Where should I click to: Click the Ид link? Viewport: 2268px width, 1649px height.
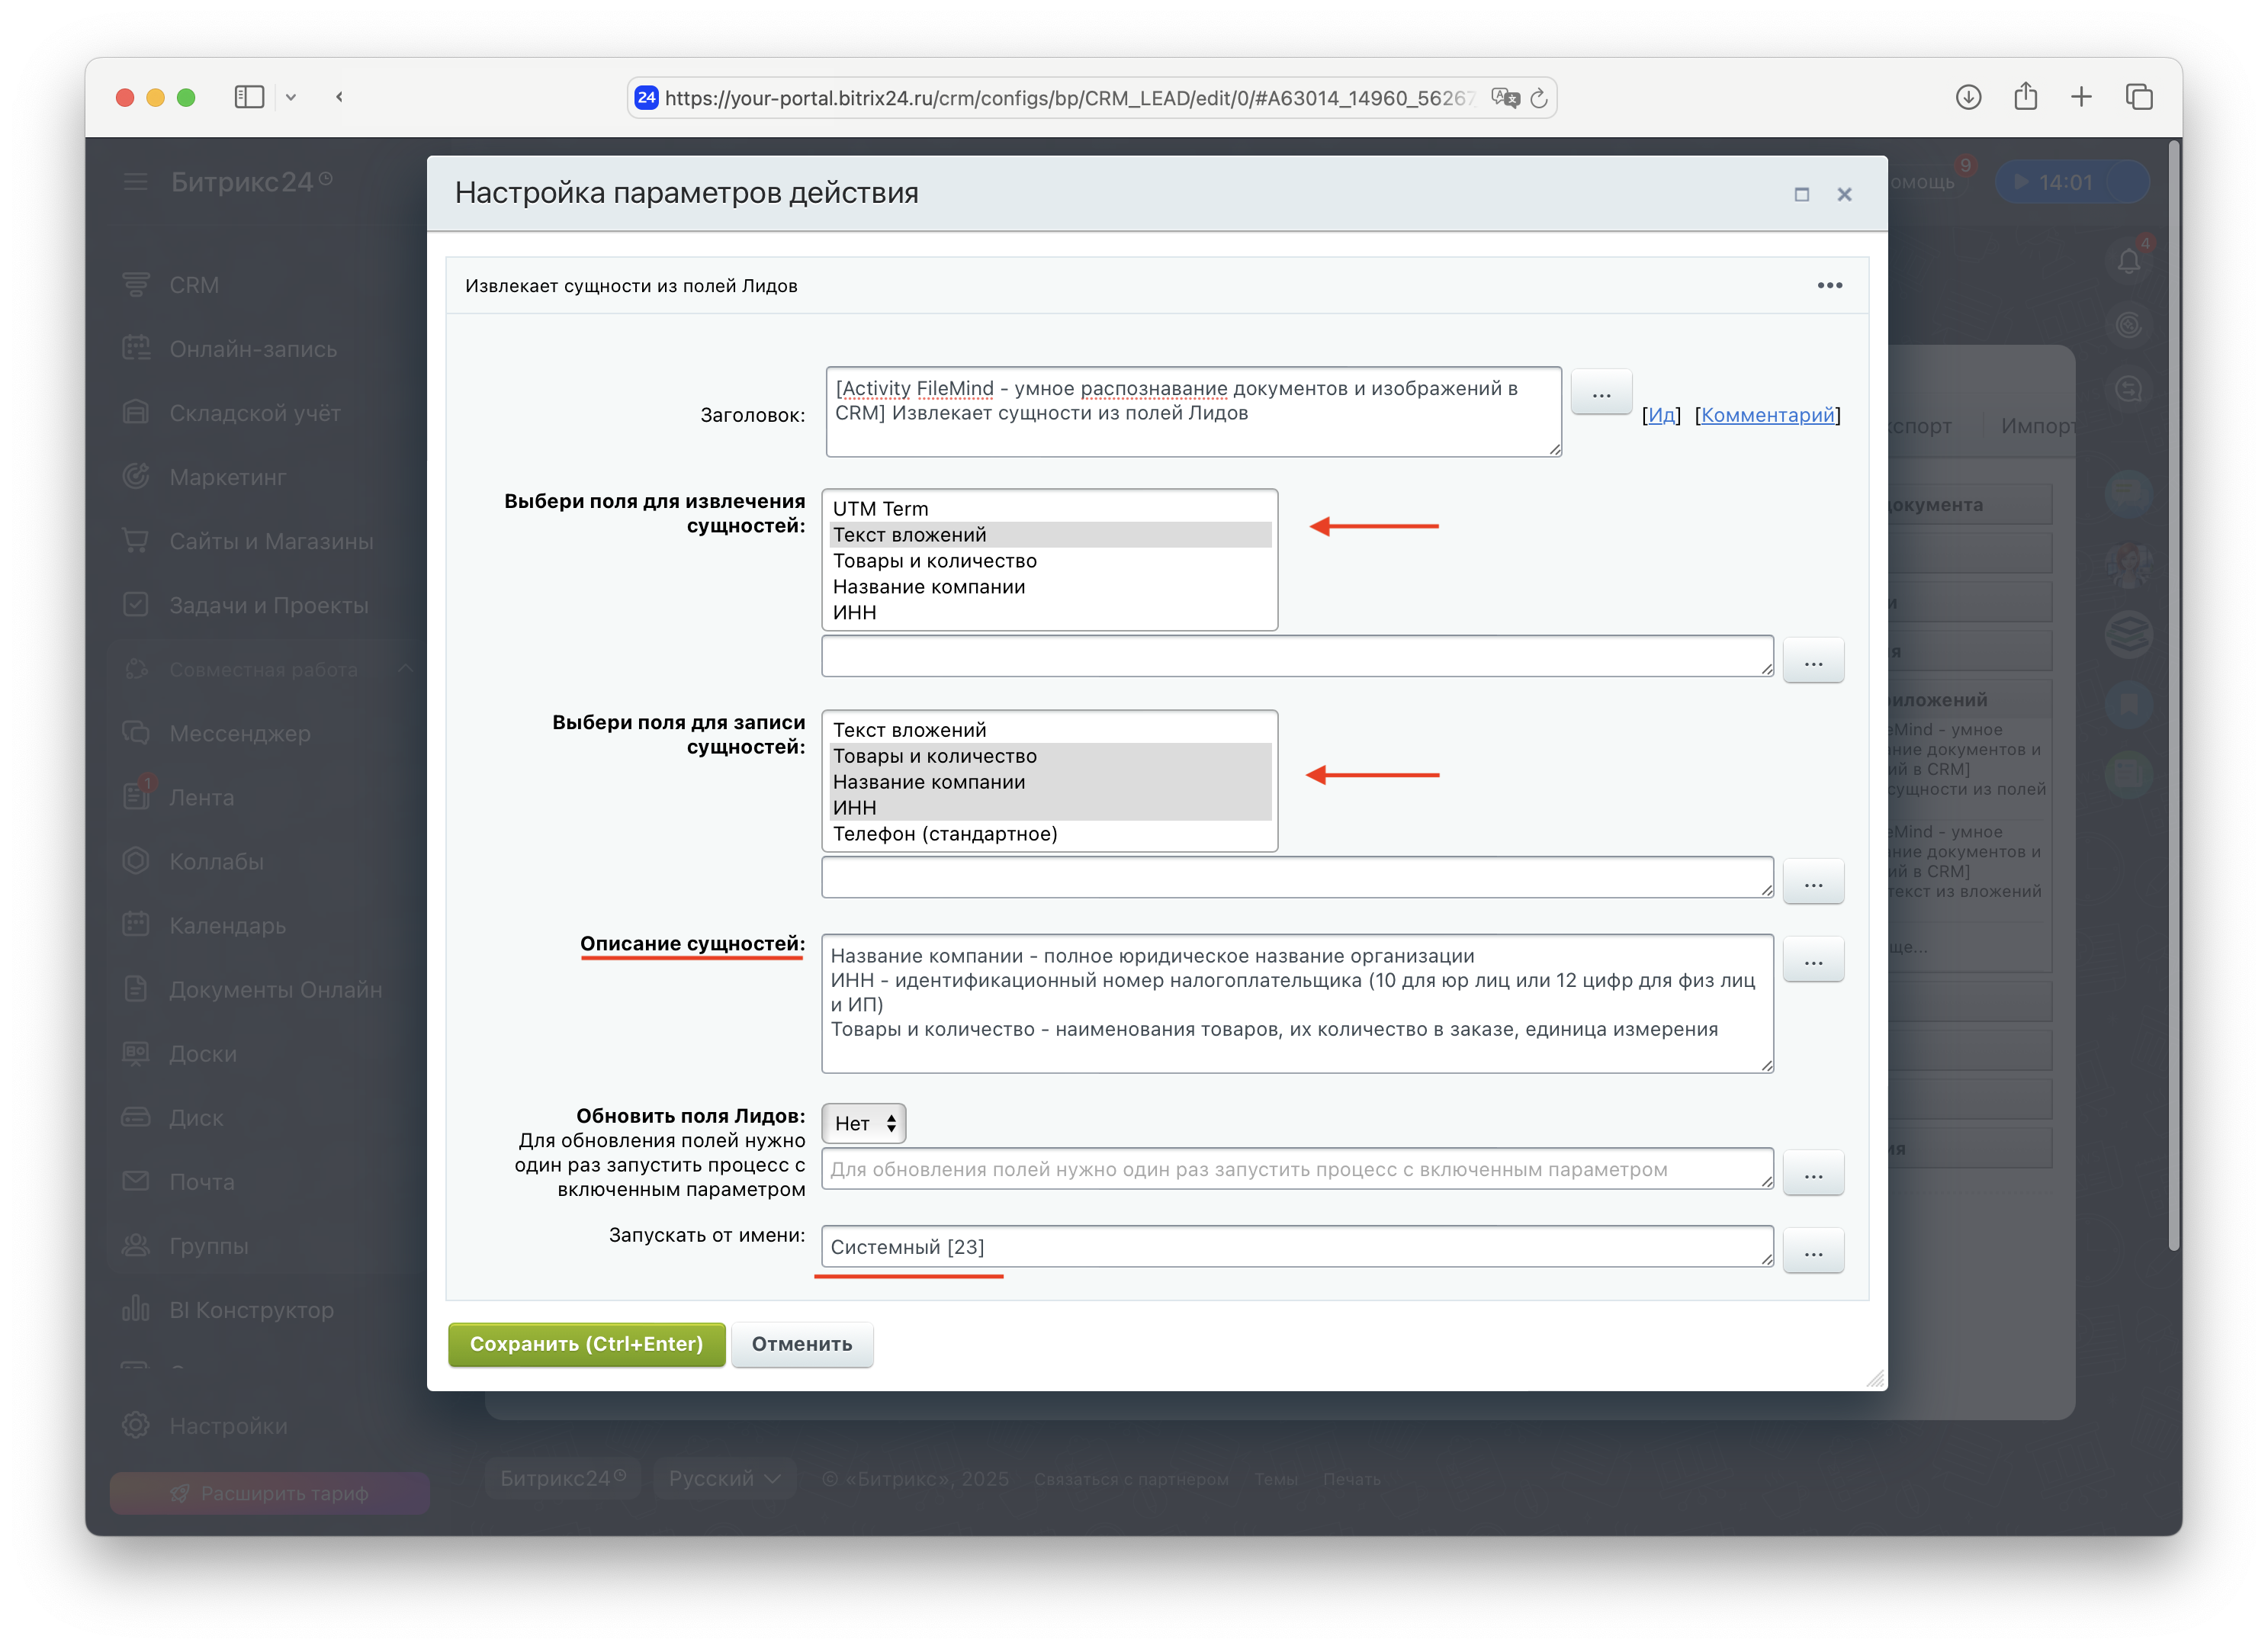click(1661, 415)
